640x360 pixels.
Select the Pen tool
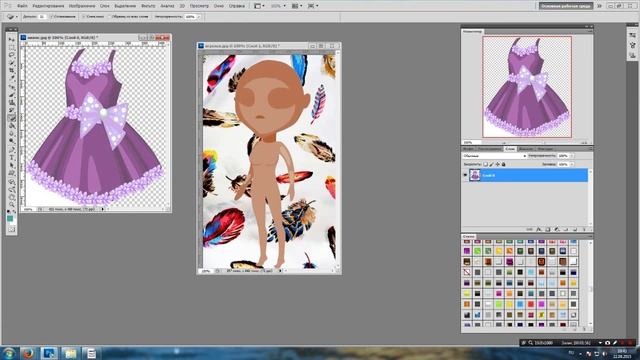click(x=11, y=149)
